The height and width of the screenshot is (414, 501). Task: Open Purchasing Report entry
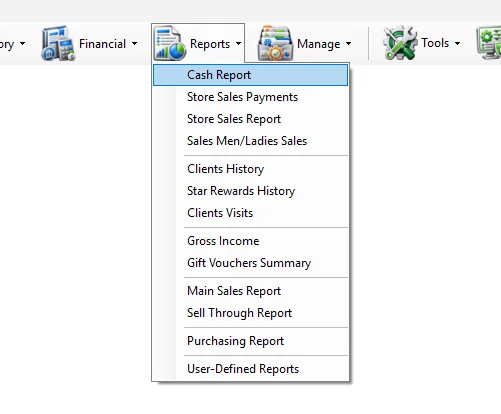250,341
